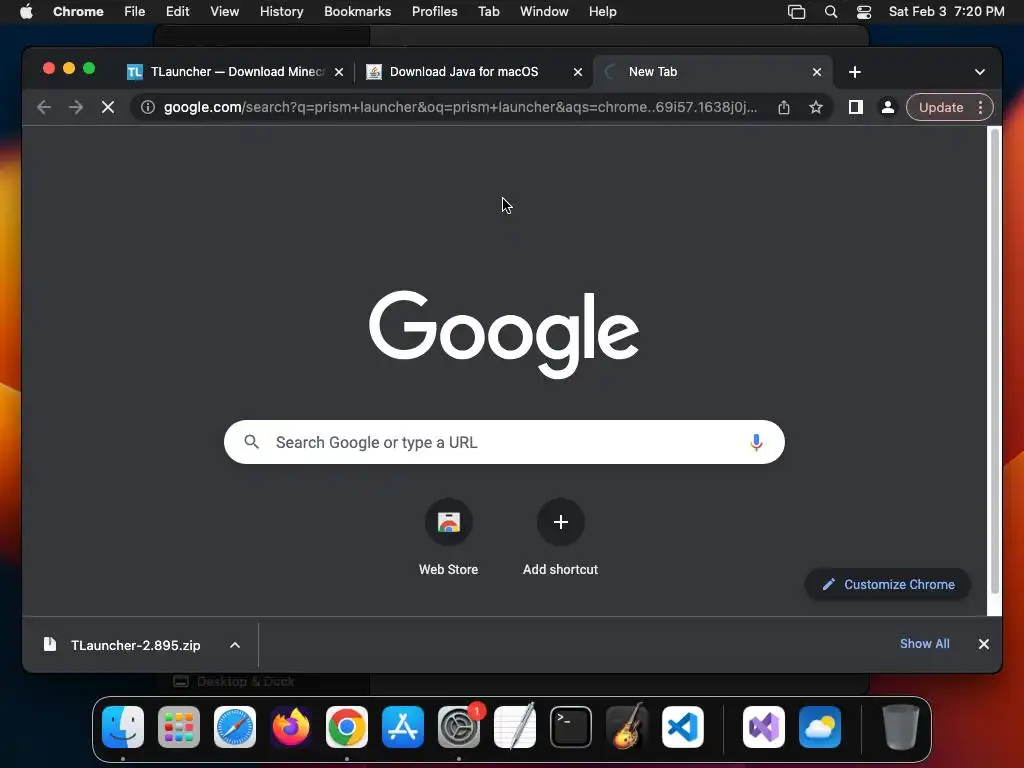Click the magnifier in the Google search box
The height and width of the screenshot is (768, 1024).
(251, 442)
